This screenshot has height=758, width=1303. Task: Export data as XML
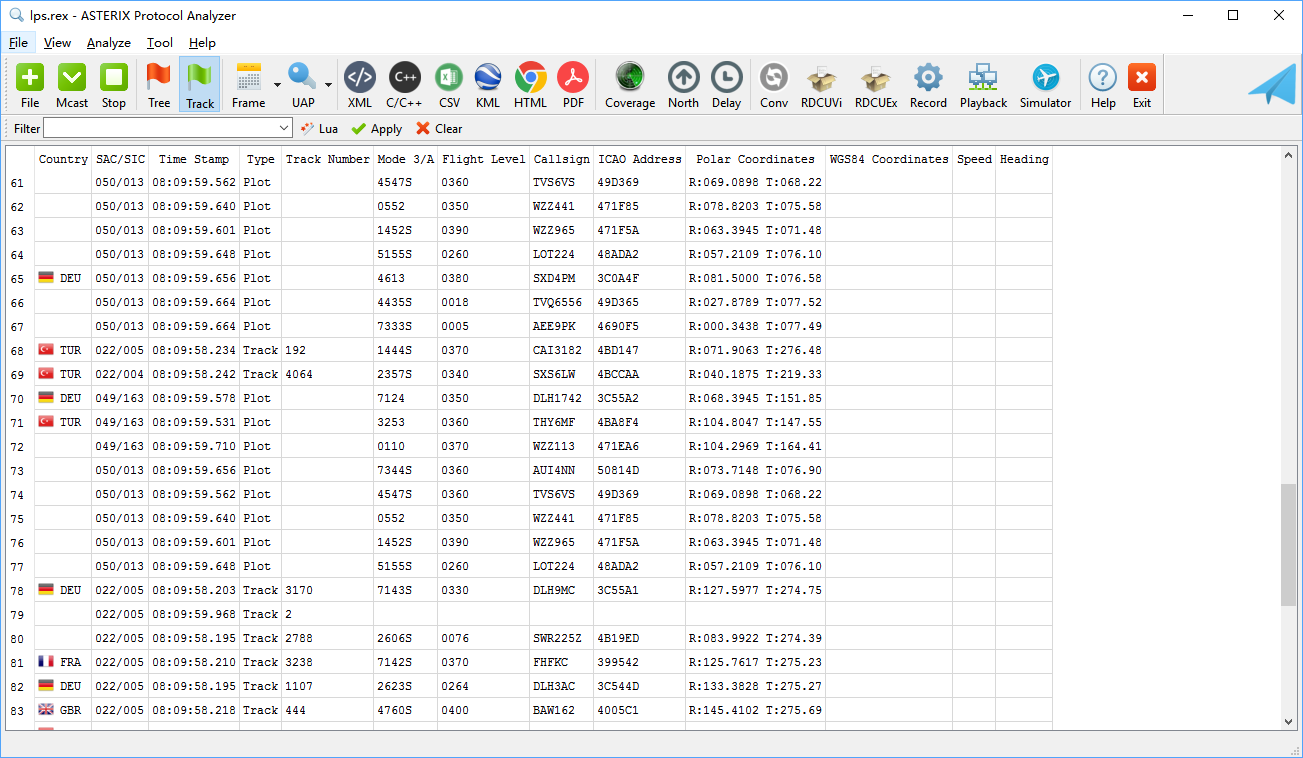click(x=360, y=85)
